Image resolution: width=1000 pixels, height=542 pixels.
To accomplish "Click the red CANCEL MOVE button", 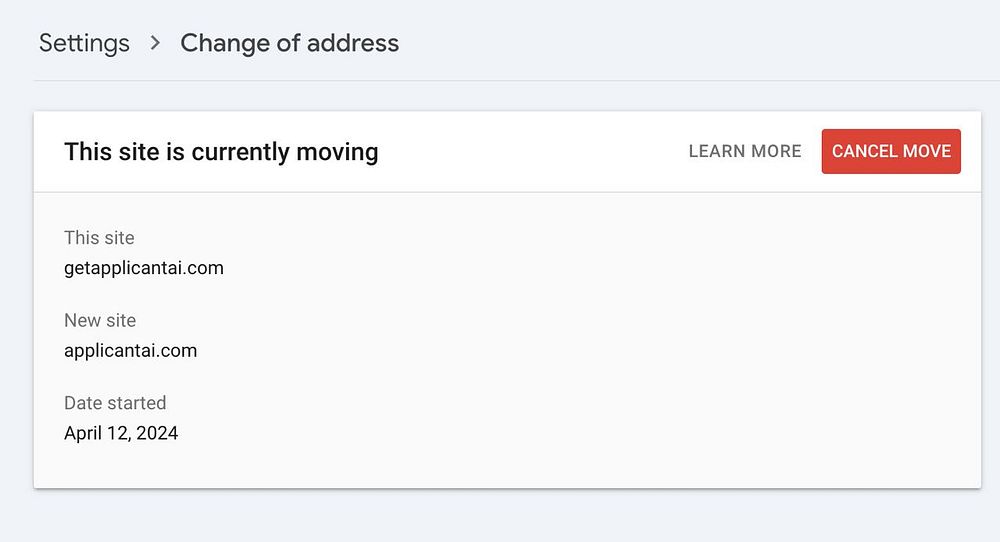I will click(x=891, y=151).
